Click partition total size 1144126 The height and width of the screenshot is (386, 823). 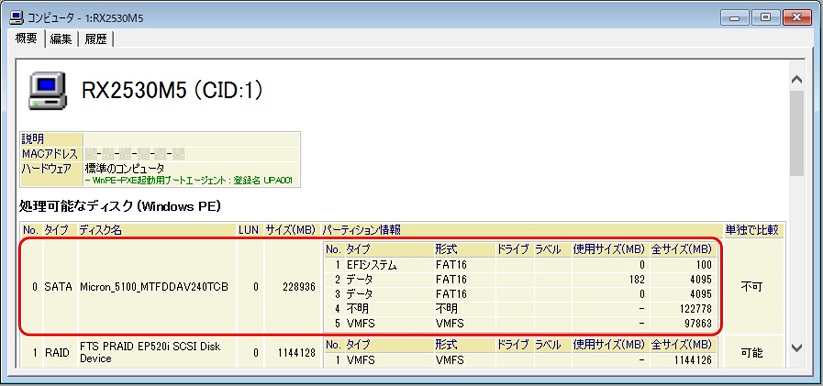[692, 360]
